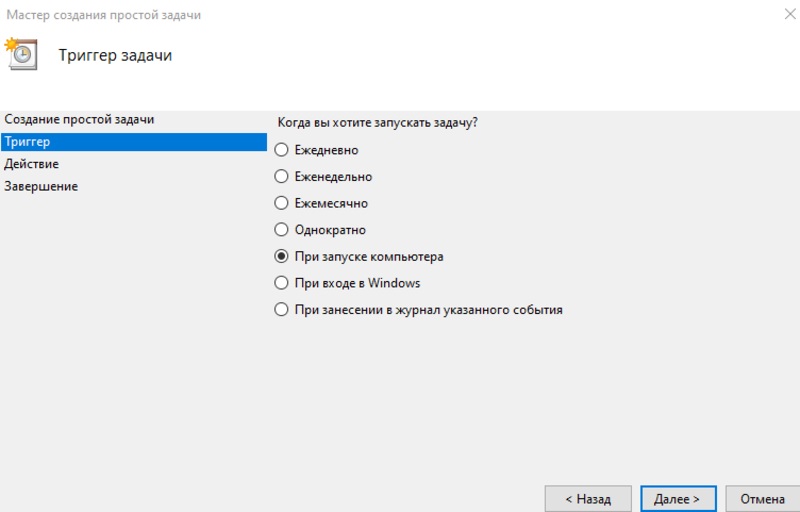The height and width of the screenshot is (512, 800).
Task: Jump to the 'Действие' step
Action: (x=31, y=164)
